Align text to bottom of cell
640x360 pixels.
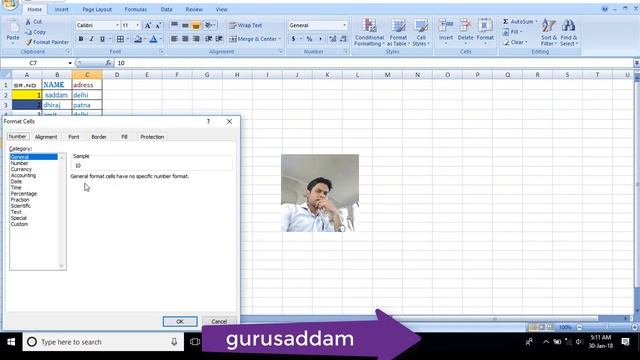click(196, 25)
